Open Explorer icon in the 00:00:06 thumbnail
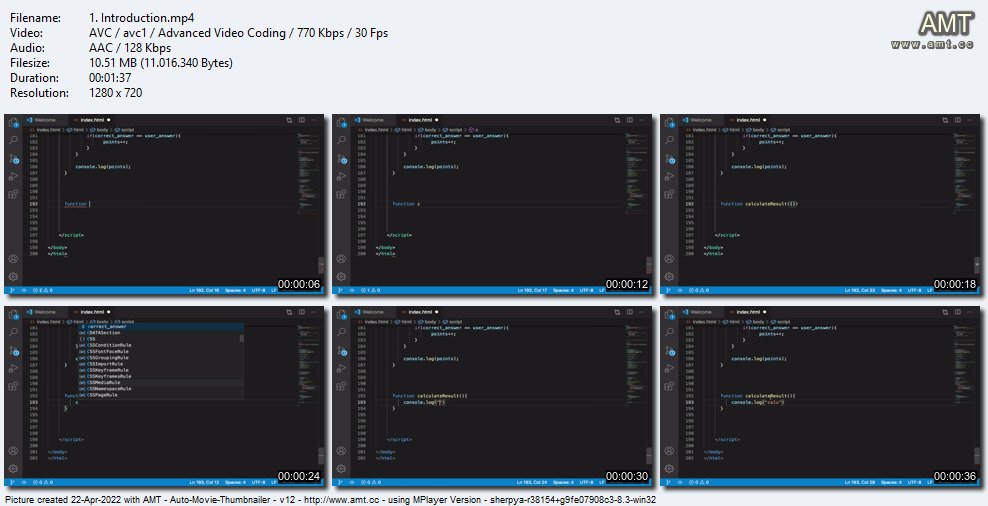The height and width of the screenshot is (506, 988). (13, 124)
